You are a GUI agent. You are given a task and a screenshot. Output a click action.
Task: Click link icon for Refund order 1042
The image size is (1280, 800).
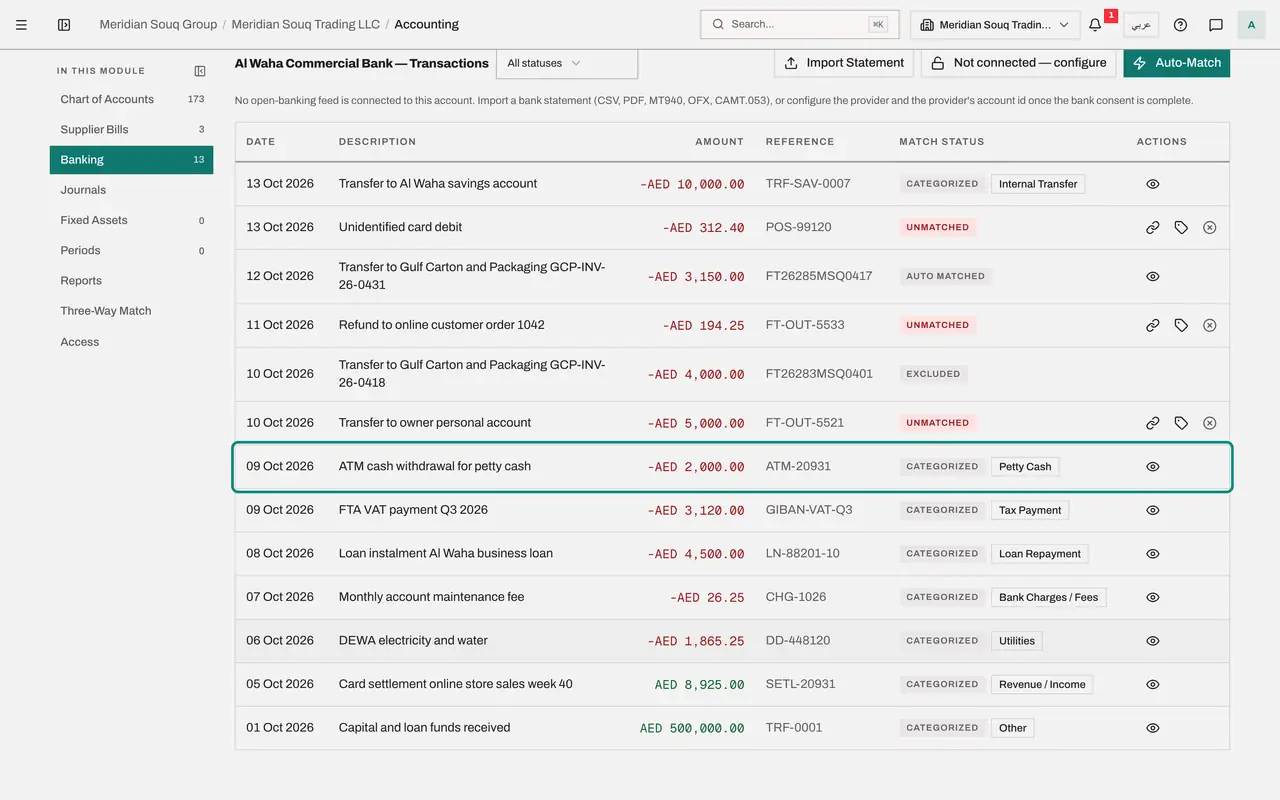coord(1153,325)
